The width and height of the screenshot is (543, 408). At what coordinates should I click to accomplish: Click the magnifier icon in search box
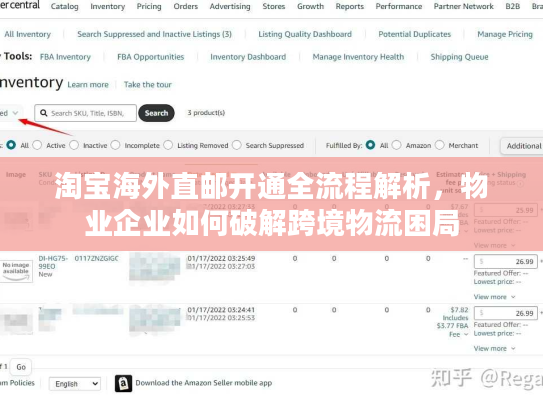44,113
